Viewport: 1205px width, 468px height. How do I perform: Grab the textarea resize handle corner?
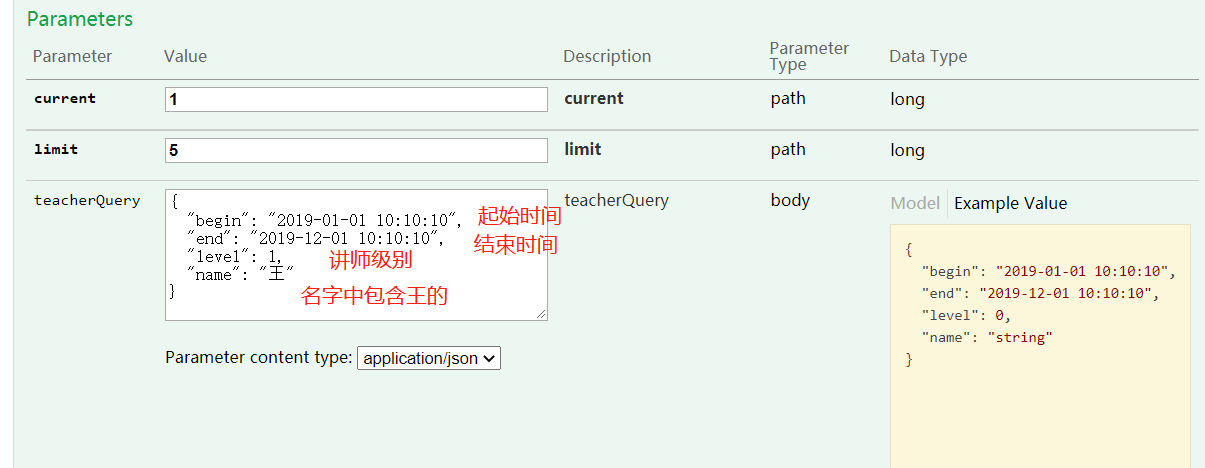tap(541, 314)
